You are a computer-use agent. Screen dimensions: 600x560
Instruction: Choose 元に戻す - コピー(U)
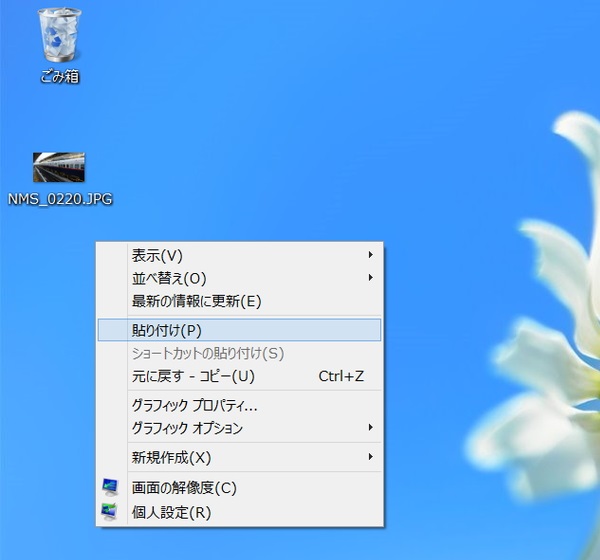[240, 376]
